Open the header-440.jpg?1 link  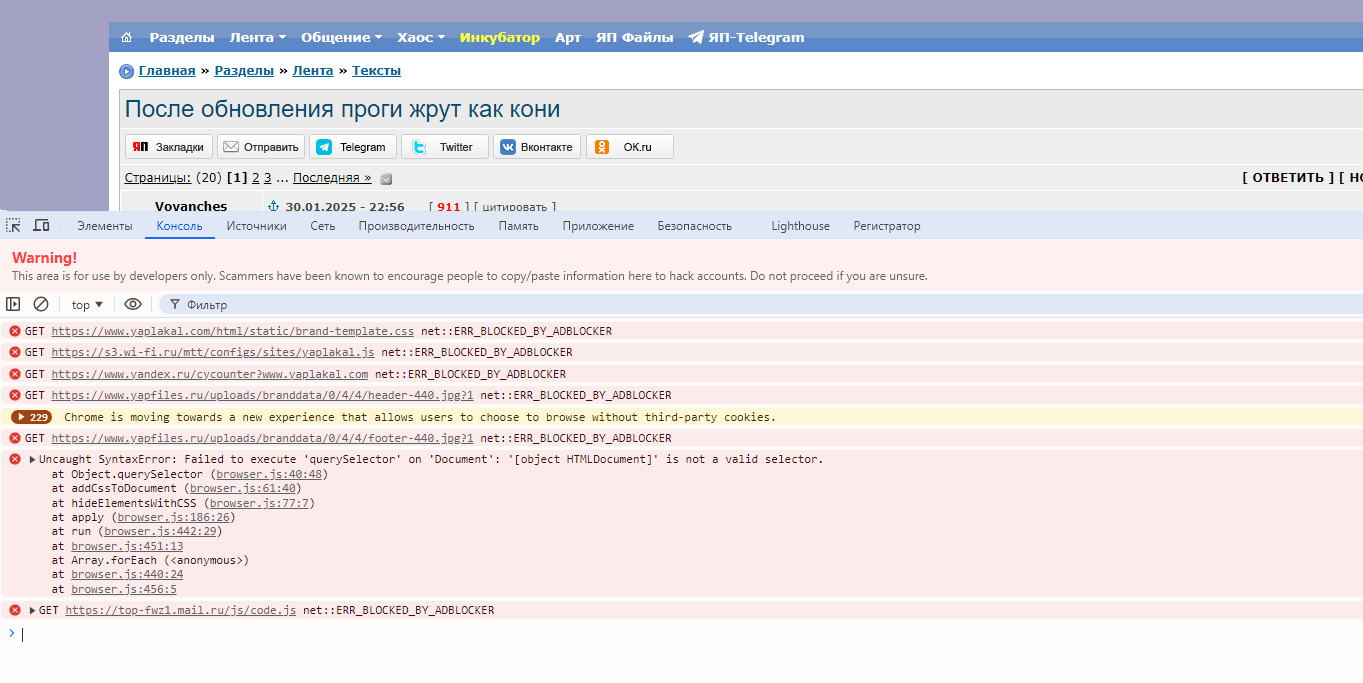(263, 395)
